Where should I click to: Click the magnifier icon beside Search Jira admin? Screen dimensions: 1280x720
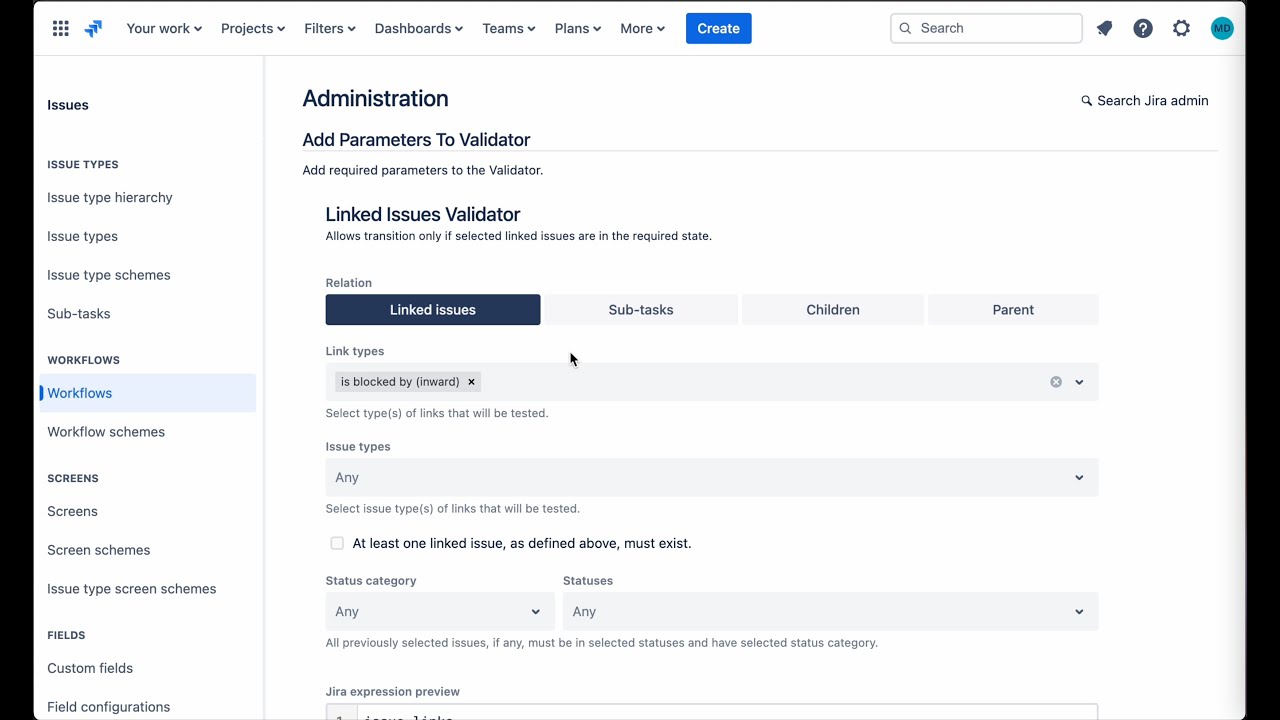click(1087, 101)
